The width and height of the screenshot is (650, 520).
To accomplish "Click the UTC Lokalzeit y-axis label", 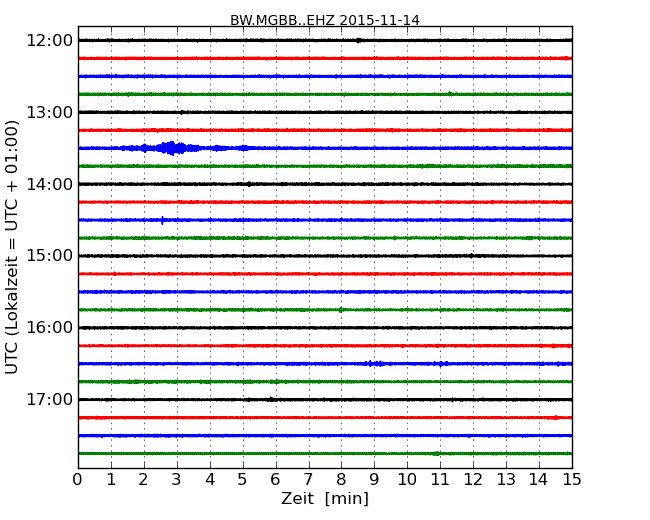I will click(x=12, y=247).
